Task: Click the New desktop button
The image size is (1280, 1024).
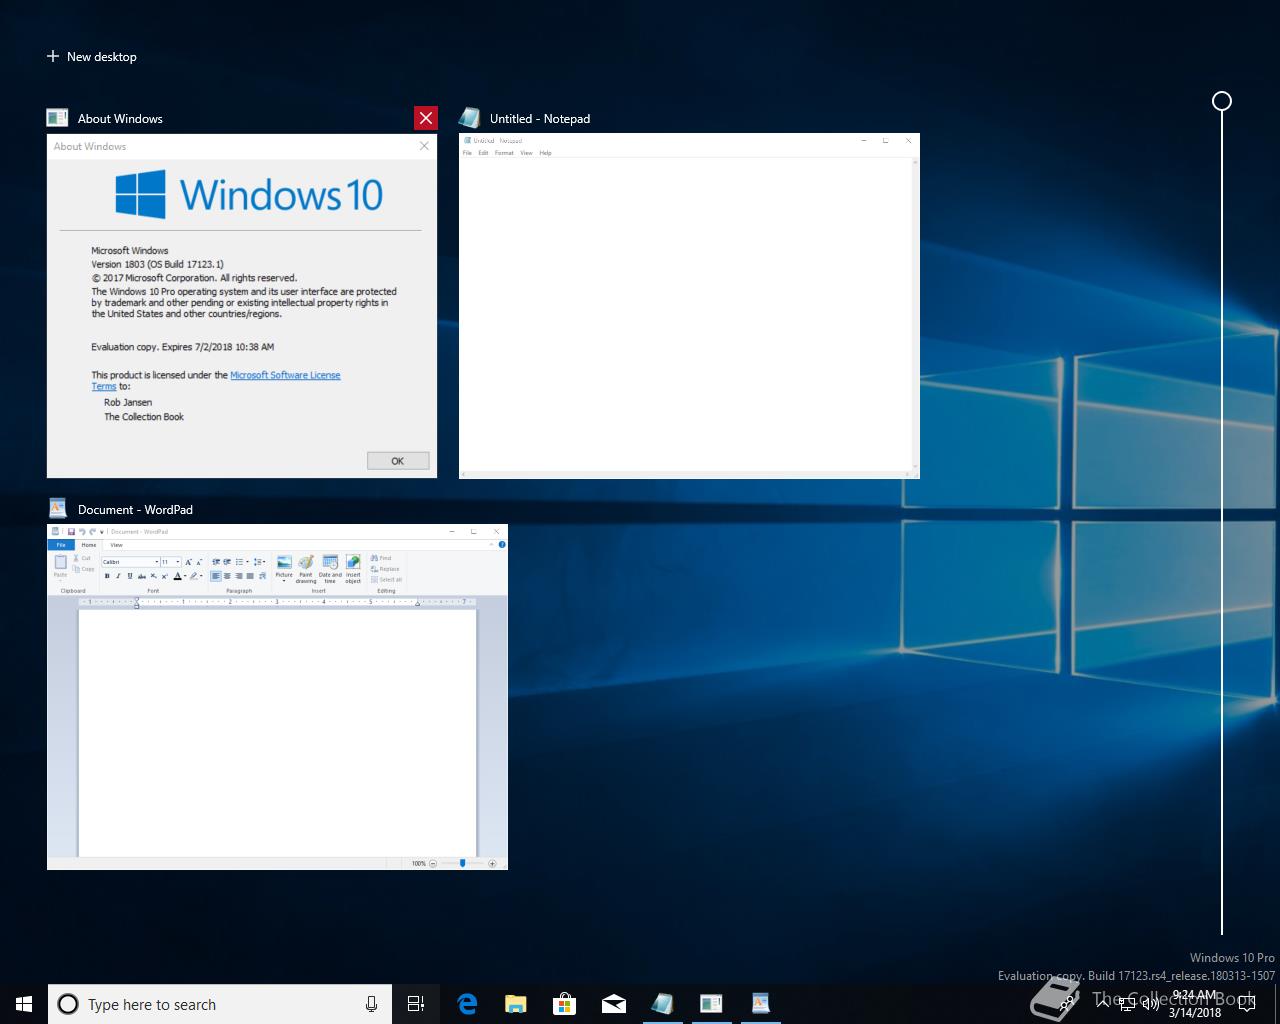Action: tap(92, 57)
